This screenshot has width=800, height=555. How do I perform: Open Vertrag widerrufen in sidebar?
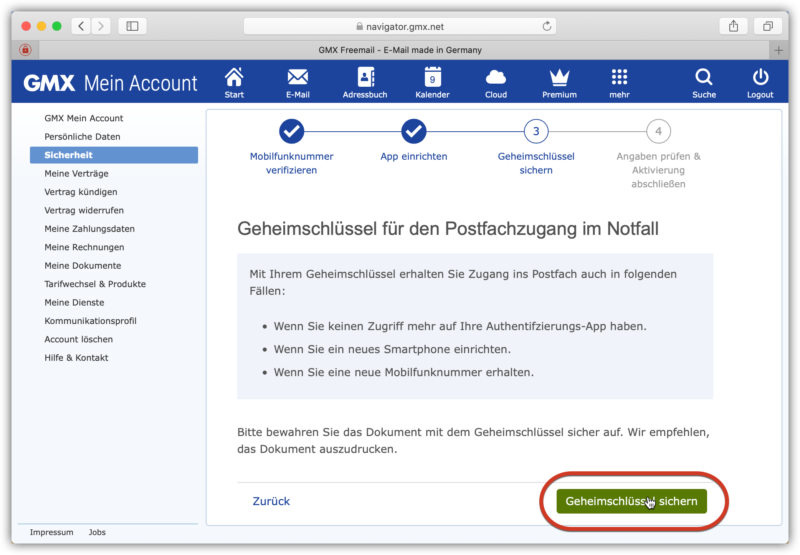(x=84, y=210)
